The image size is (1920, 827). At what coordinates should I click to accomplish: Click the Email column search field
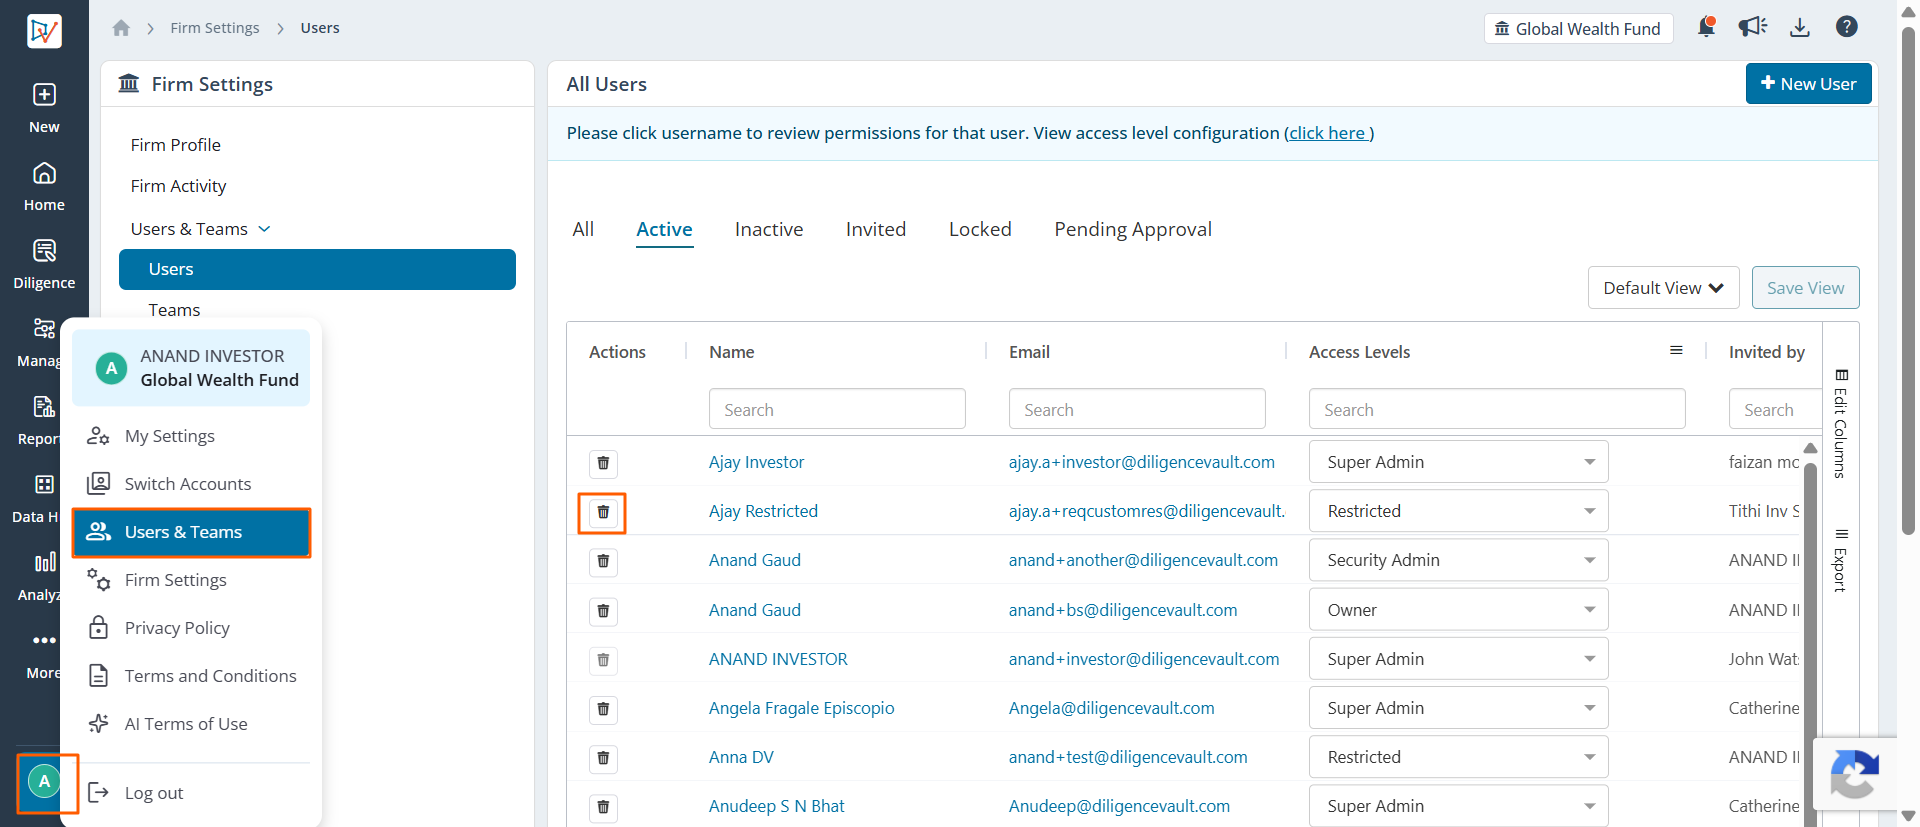pyautogui.click(x=1137, y=409)
